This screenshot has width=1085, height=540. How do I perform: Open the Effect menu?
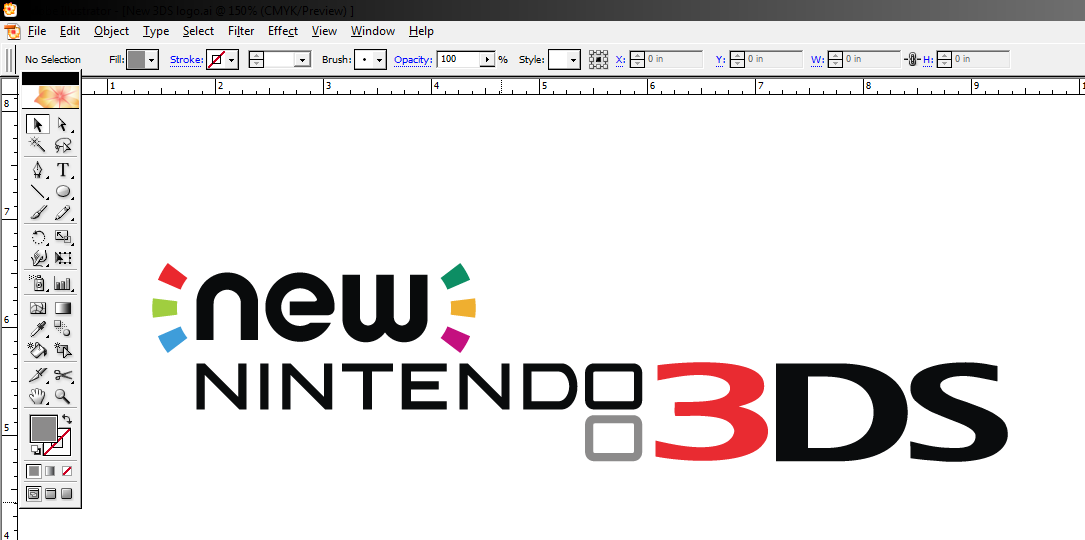(283, 31)
